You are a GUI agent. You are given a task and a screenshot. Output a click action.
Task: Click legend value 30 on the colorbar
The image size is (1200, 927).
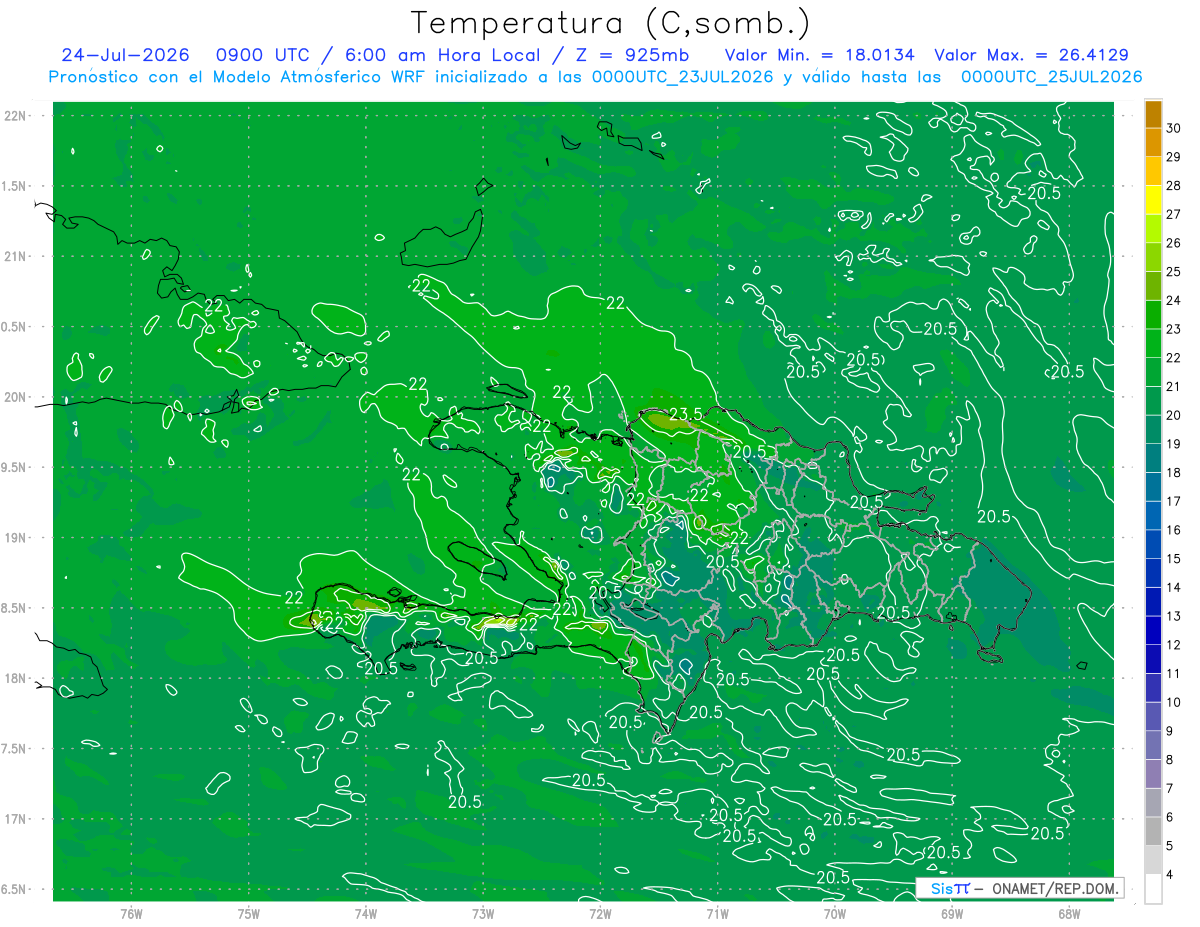(1174, 128)
